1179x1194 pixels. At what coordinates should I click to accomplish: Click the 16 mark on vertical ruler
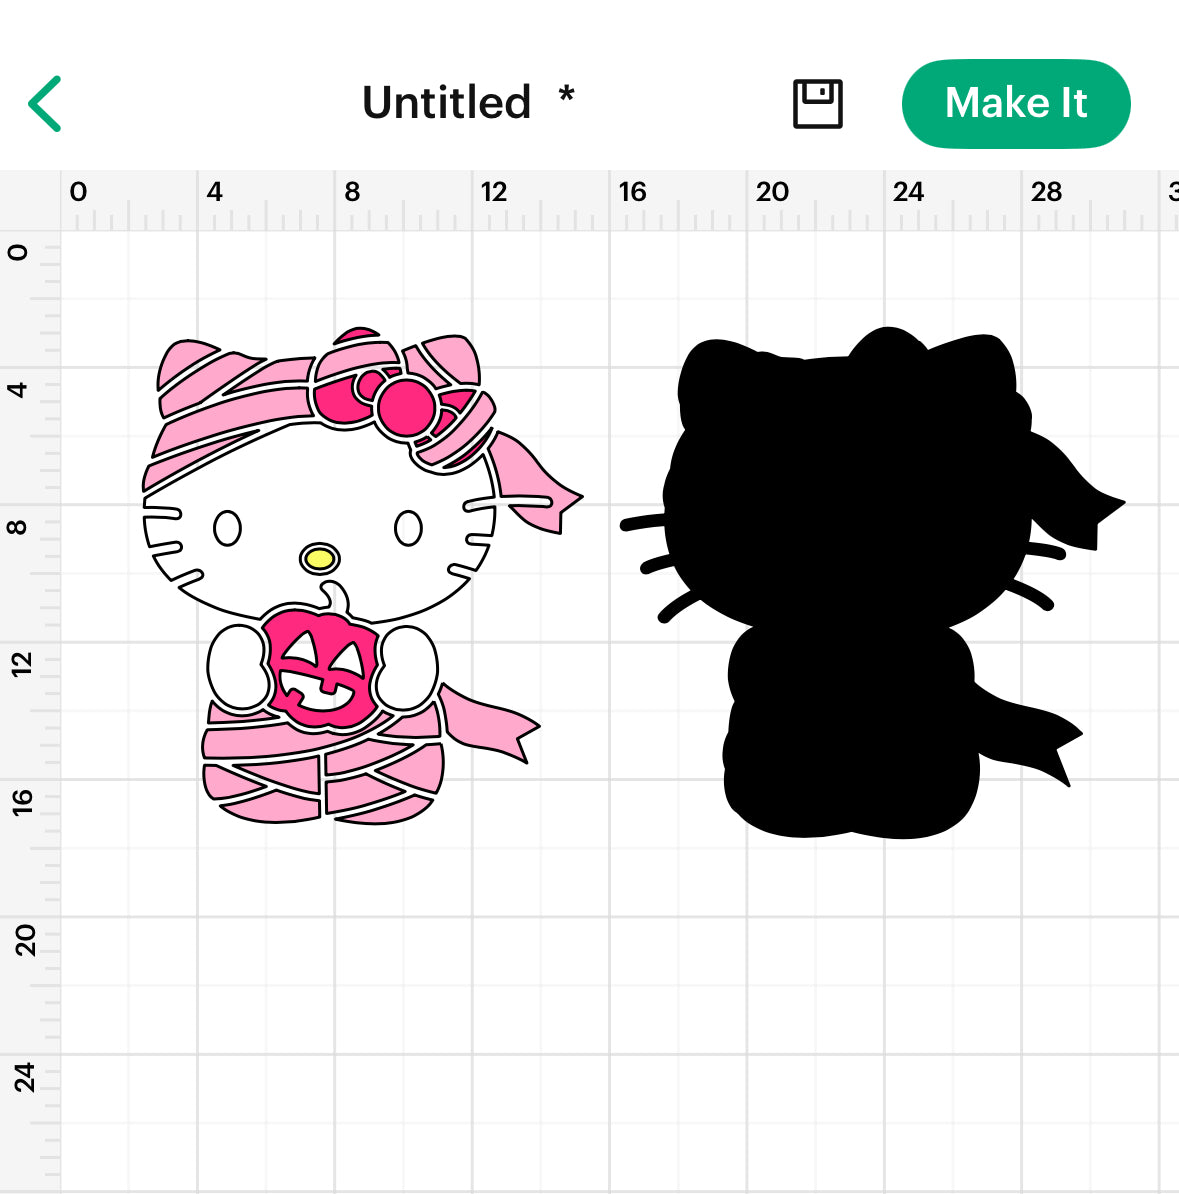point(22,802)
